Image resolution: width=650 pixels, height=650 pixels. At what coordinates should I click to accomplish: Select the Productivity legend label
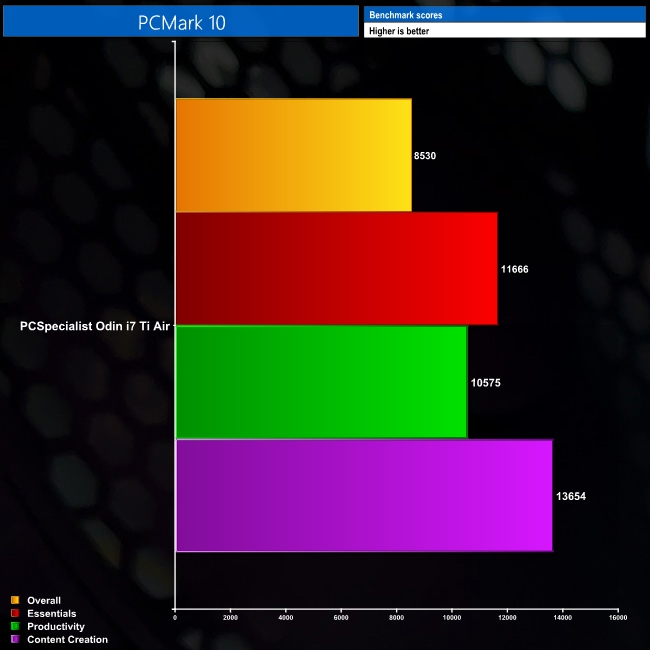(56, 626)
